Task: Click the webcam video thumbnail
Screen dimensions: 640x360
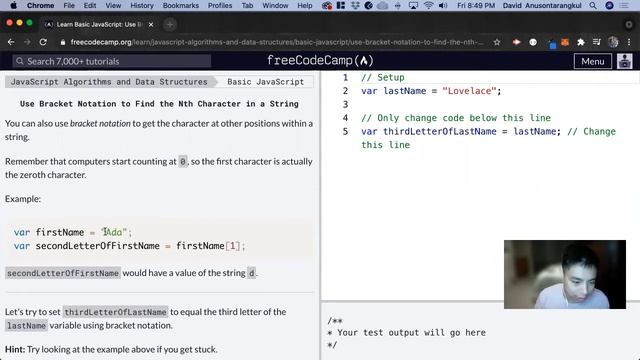Action: coord(564,274)
